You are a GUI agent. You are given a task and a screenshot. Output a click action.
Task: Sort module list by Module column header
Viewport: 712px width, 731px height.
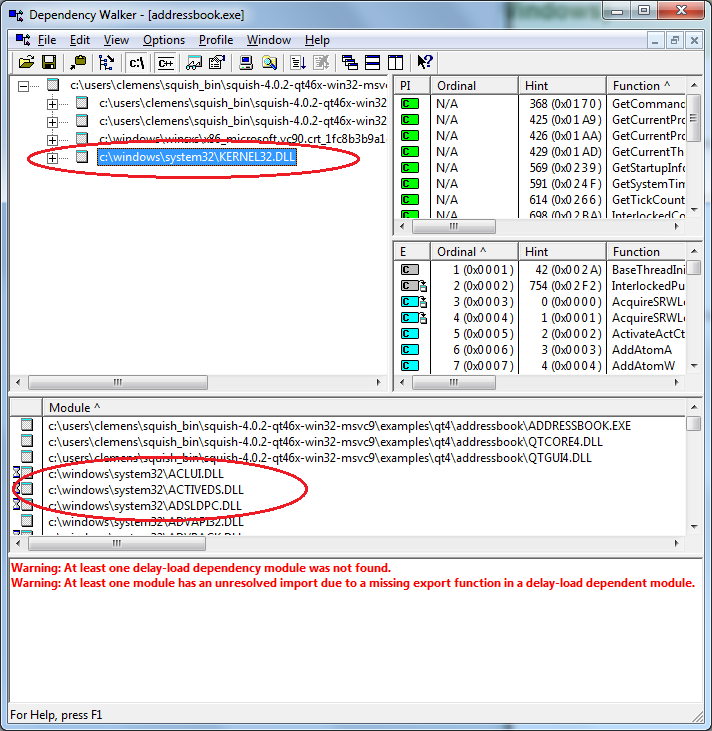75,407
